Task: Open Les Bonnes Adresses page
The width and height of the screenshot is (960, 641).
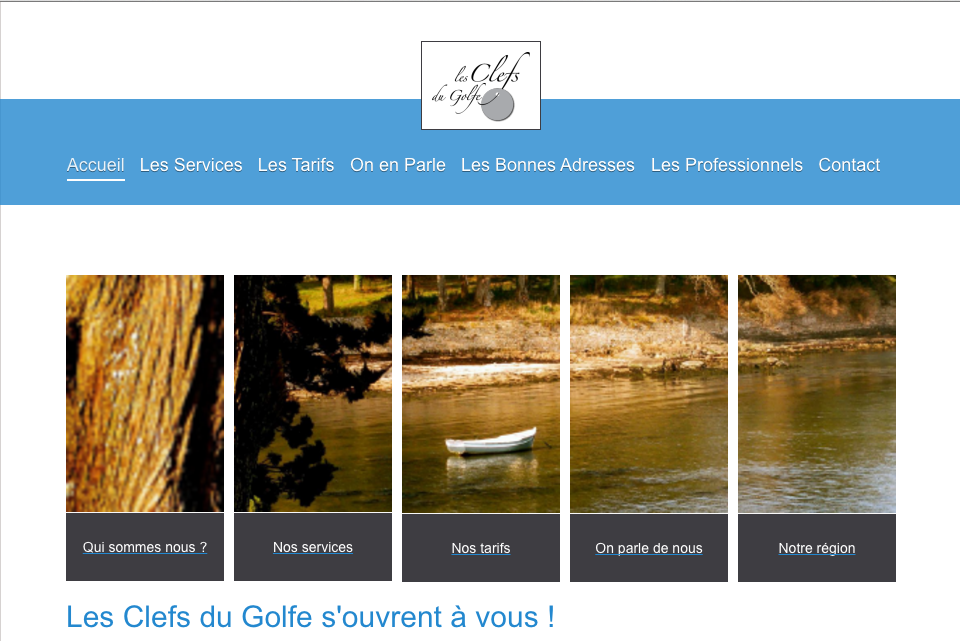Action: click(x=548, y=165)
